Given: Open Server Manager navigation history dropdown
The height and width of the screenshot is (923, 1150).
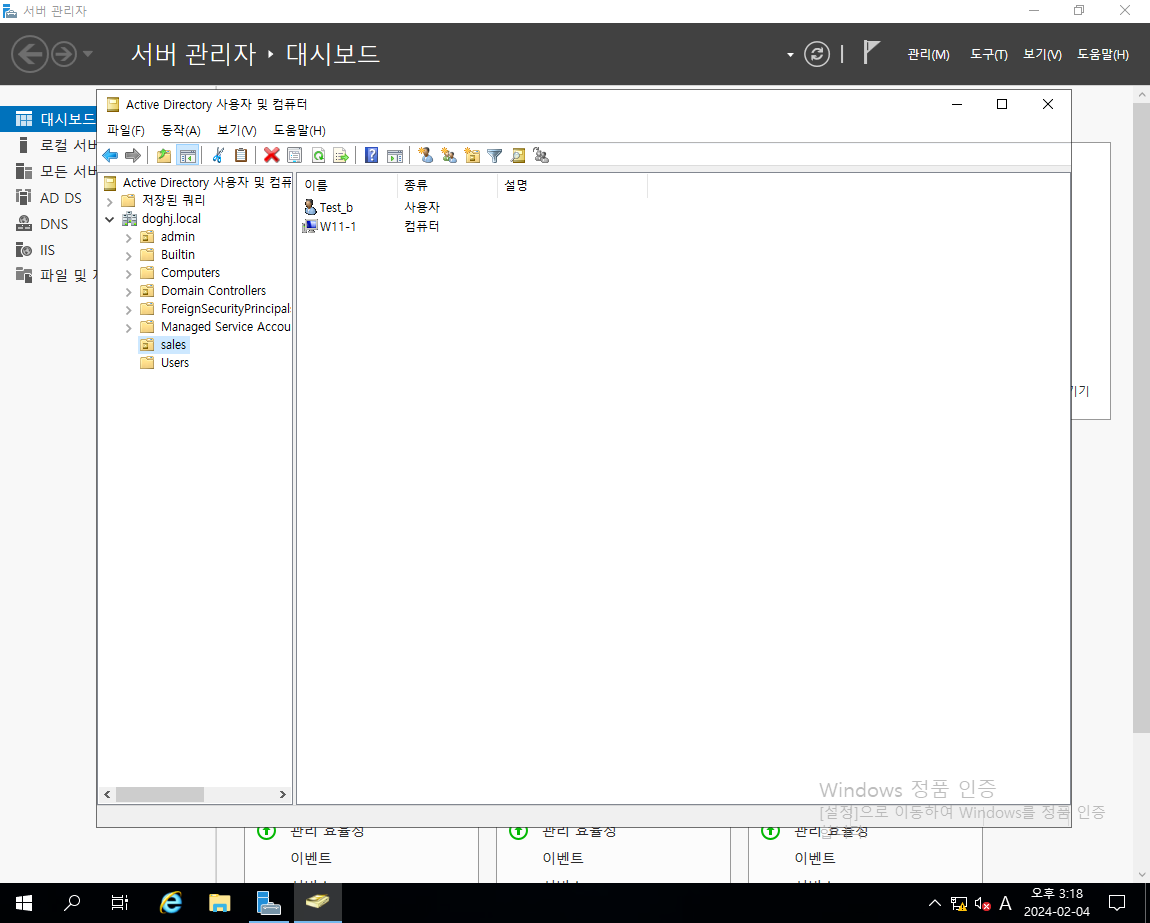Looking at the screenshot, I should [88, 54].
